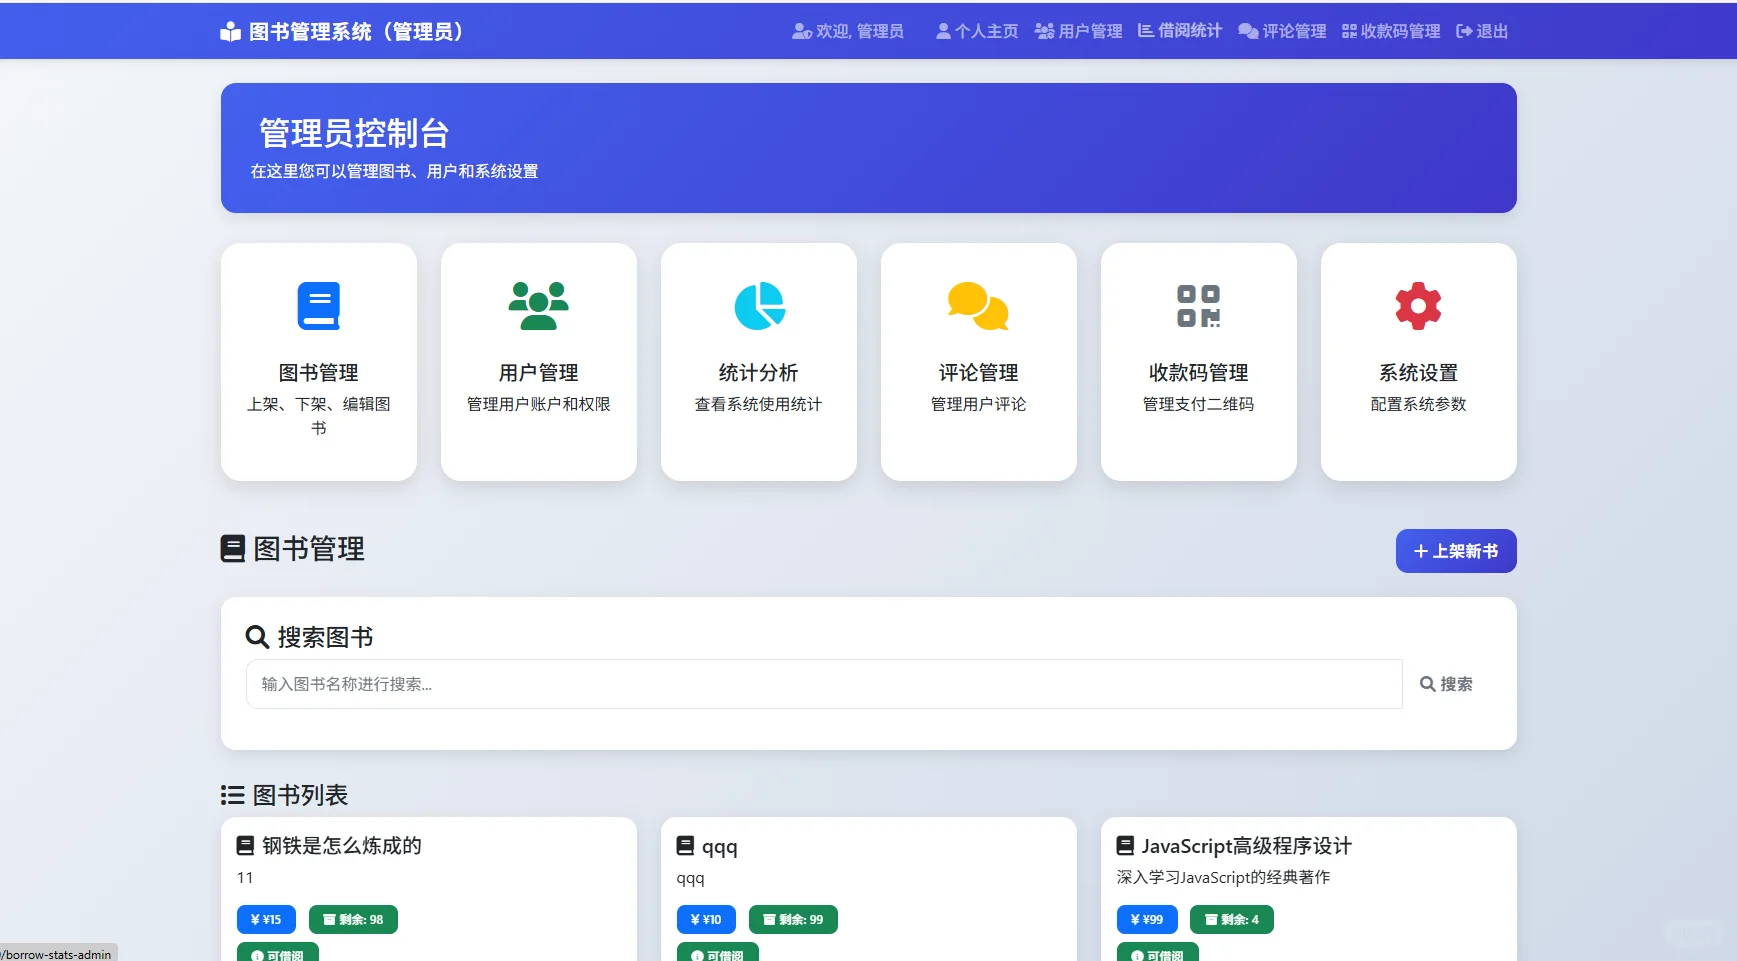The height and width of the screenshot is (961, 1737).
Task: Open the 图书管理 book icon card
Action: pyautogui.click(x=318, y=305)
